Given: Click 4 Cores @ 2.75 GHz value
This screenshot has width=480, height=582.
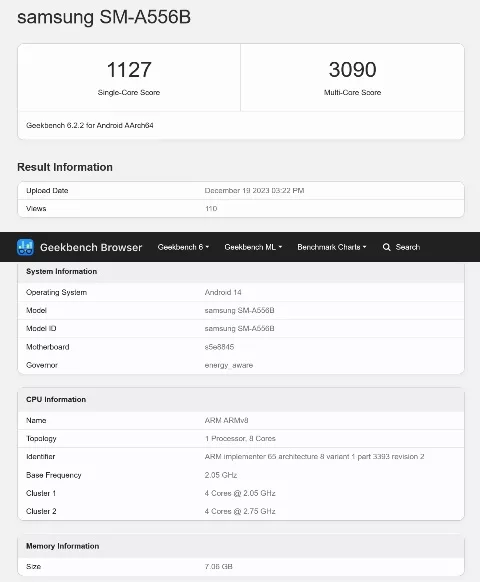Looking at the screenshot, I should 240,511.
